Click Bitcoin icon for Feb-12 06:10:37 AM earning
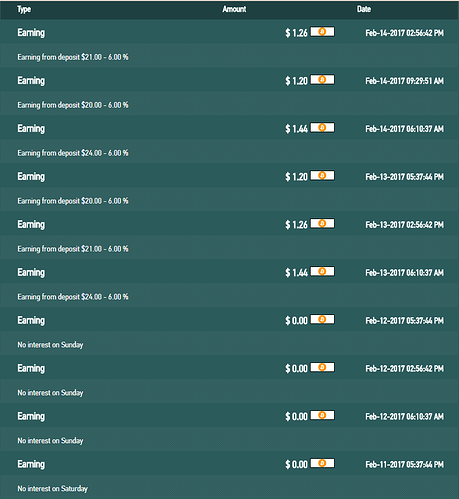This screenshot has height=499, width=459. point(322,416)
